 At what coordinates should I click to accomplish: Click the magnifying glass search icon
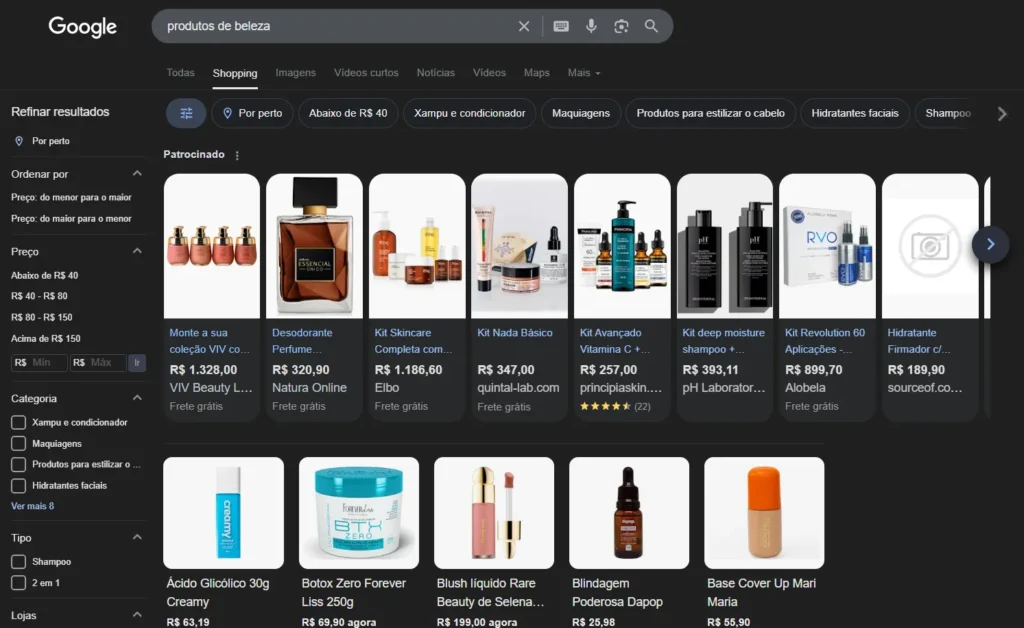click(651, 26)
